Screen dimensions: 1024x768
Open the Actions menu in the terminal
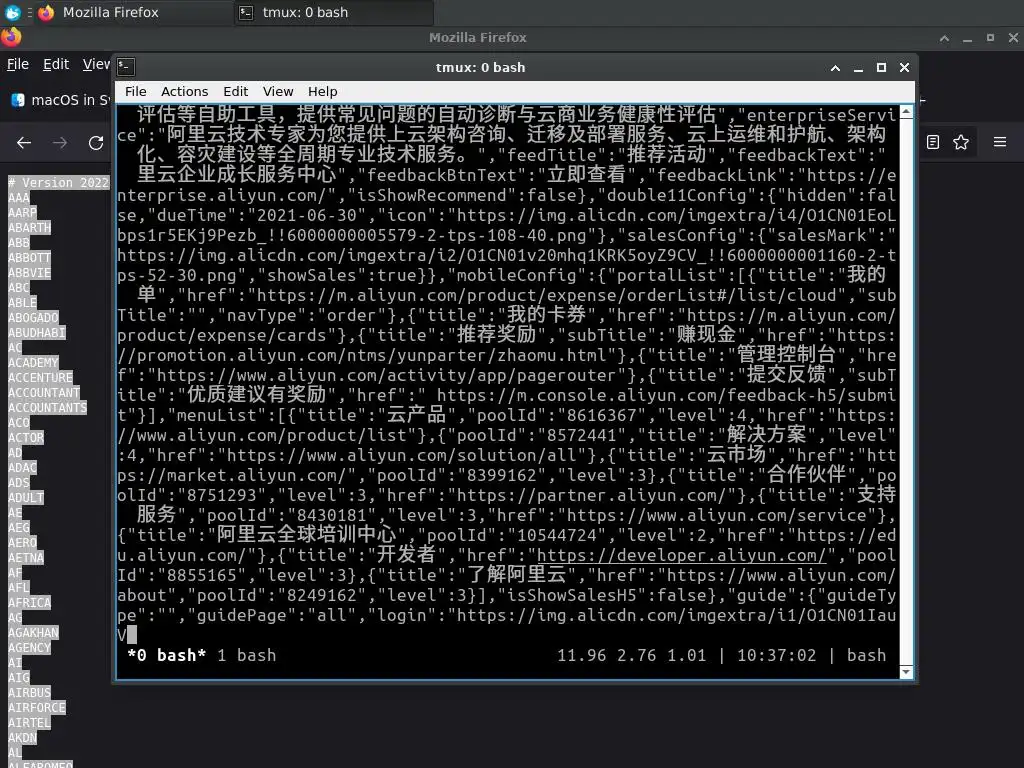(184, 91)
